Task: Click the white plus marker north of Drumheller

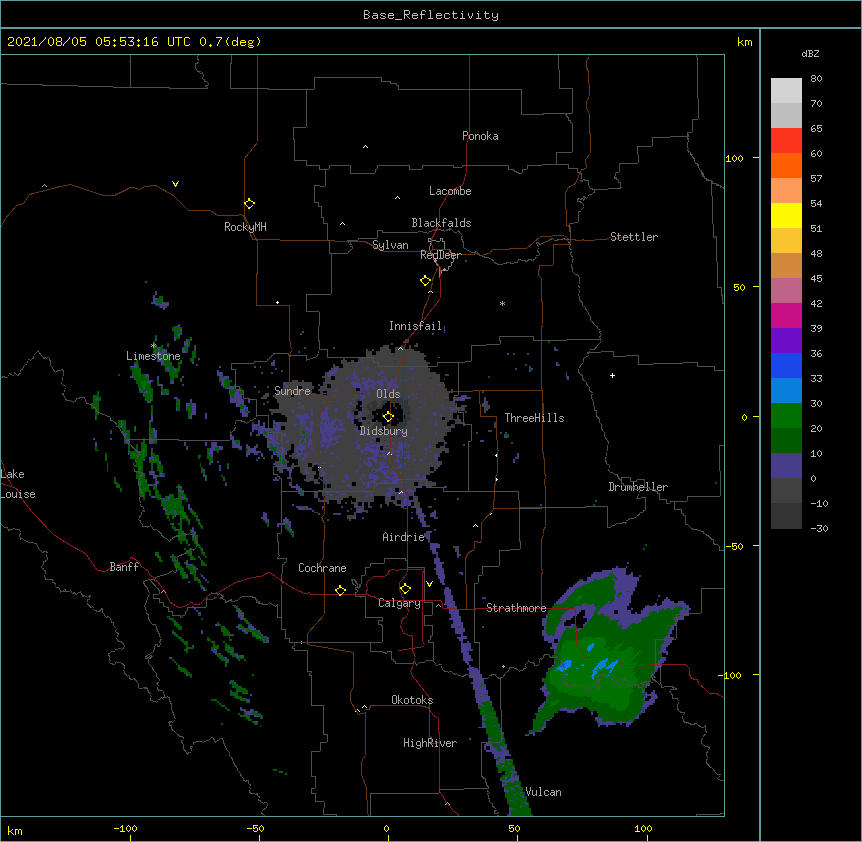Action: [x=612, y=375]
